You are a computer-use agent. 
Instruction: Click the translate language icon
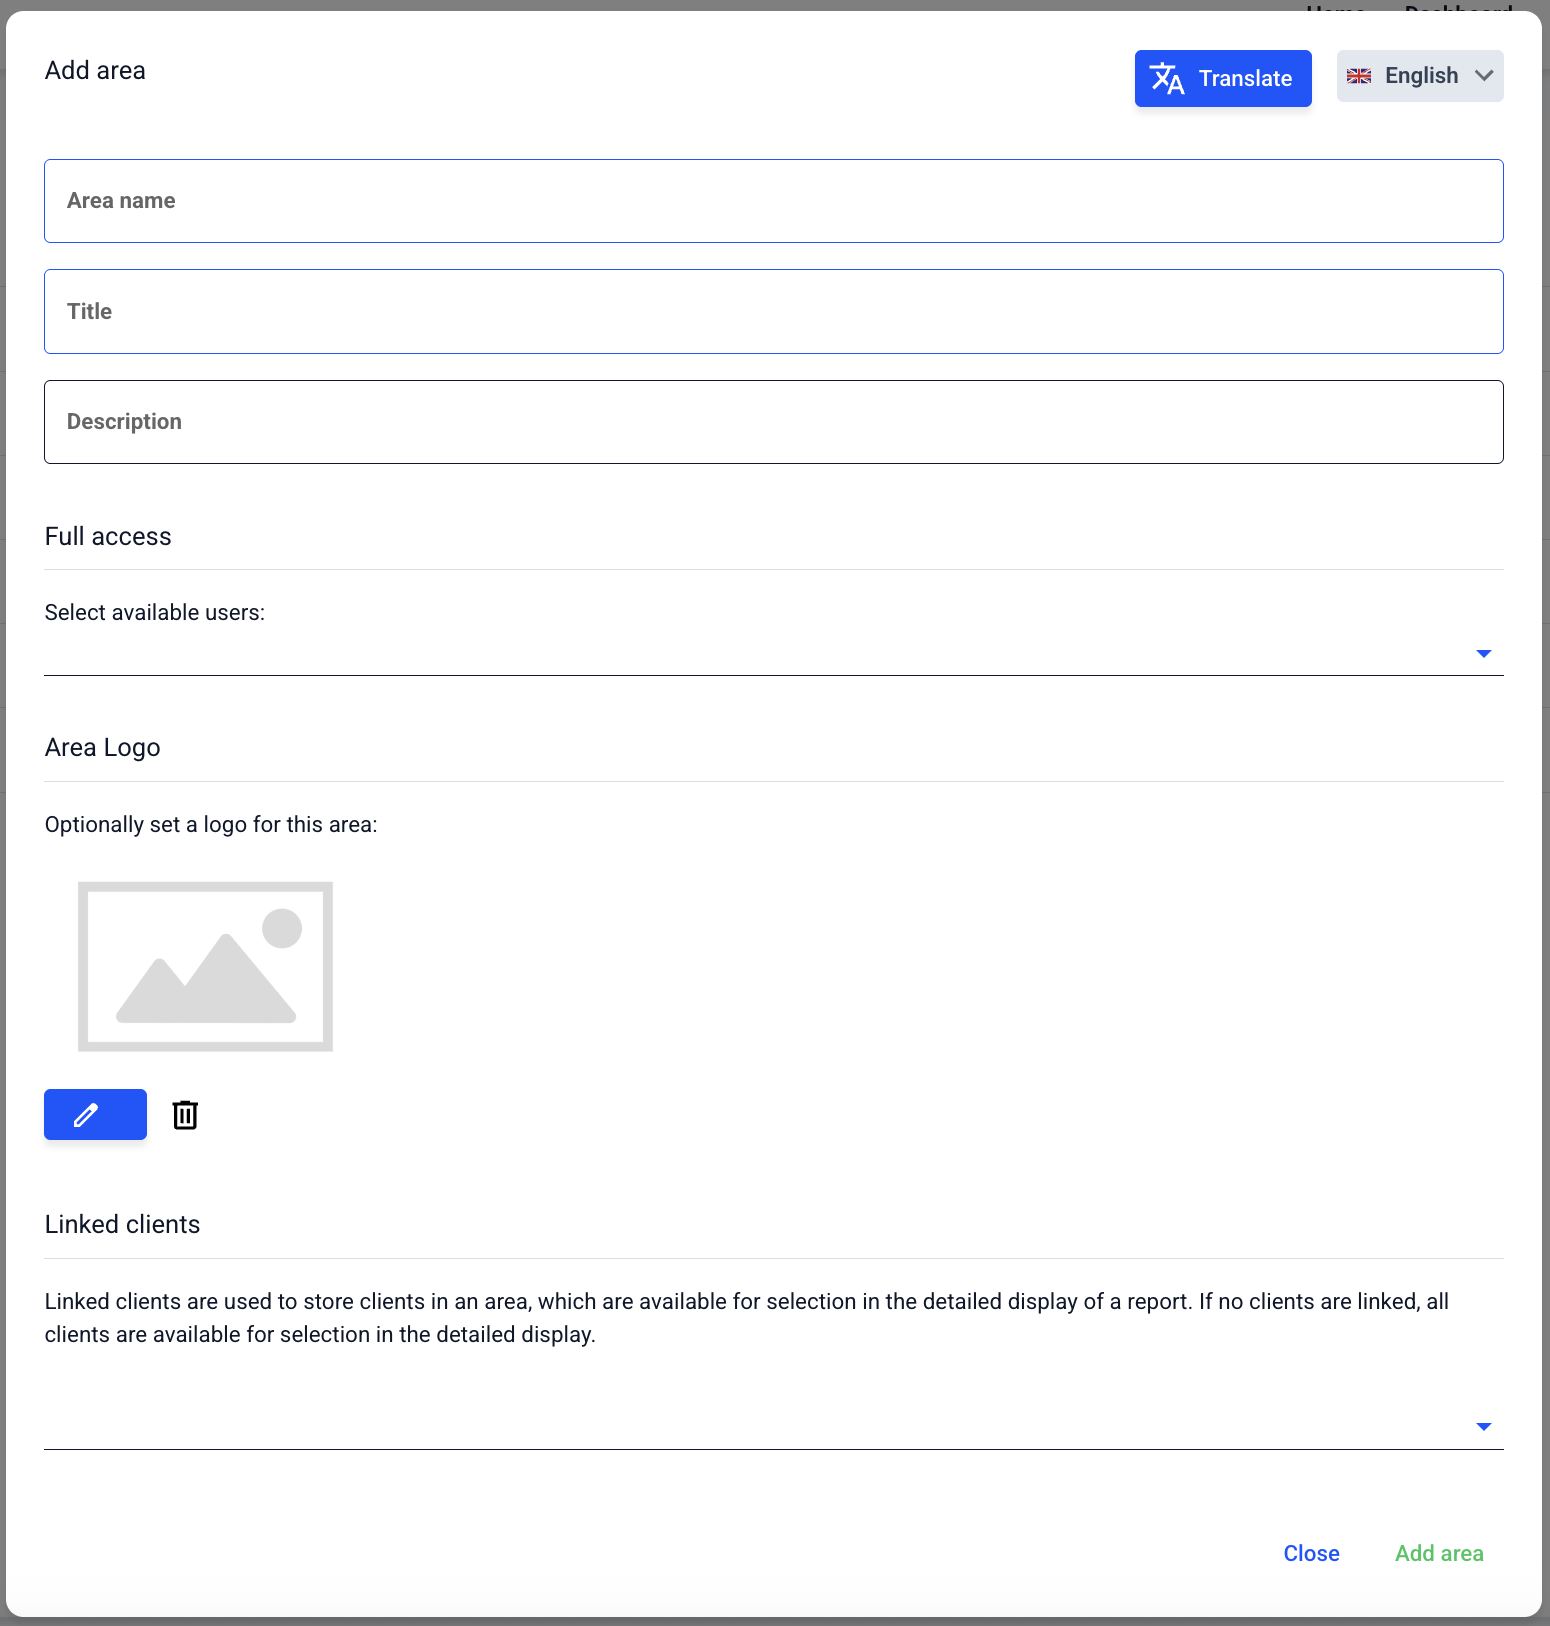tap(1166, 78)
